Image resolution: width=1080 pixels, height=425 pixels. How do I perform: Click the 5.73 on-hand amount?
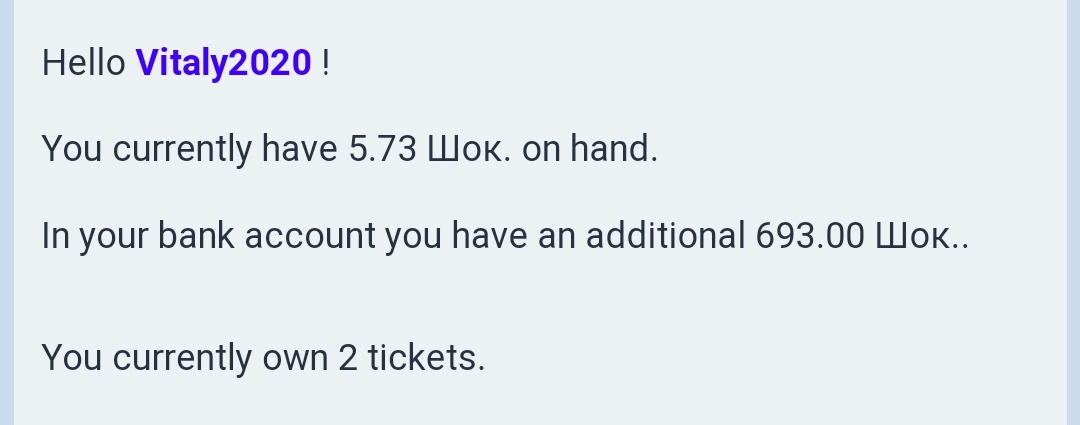click(x=382, y=149)
